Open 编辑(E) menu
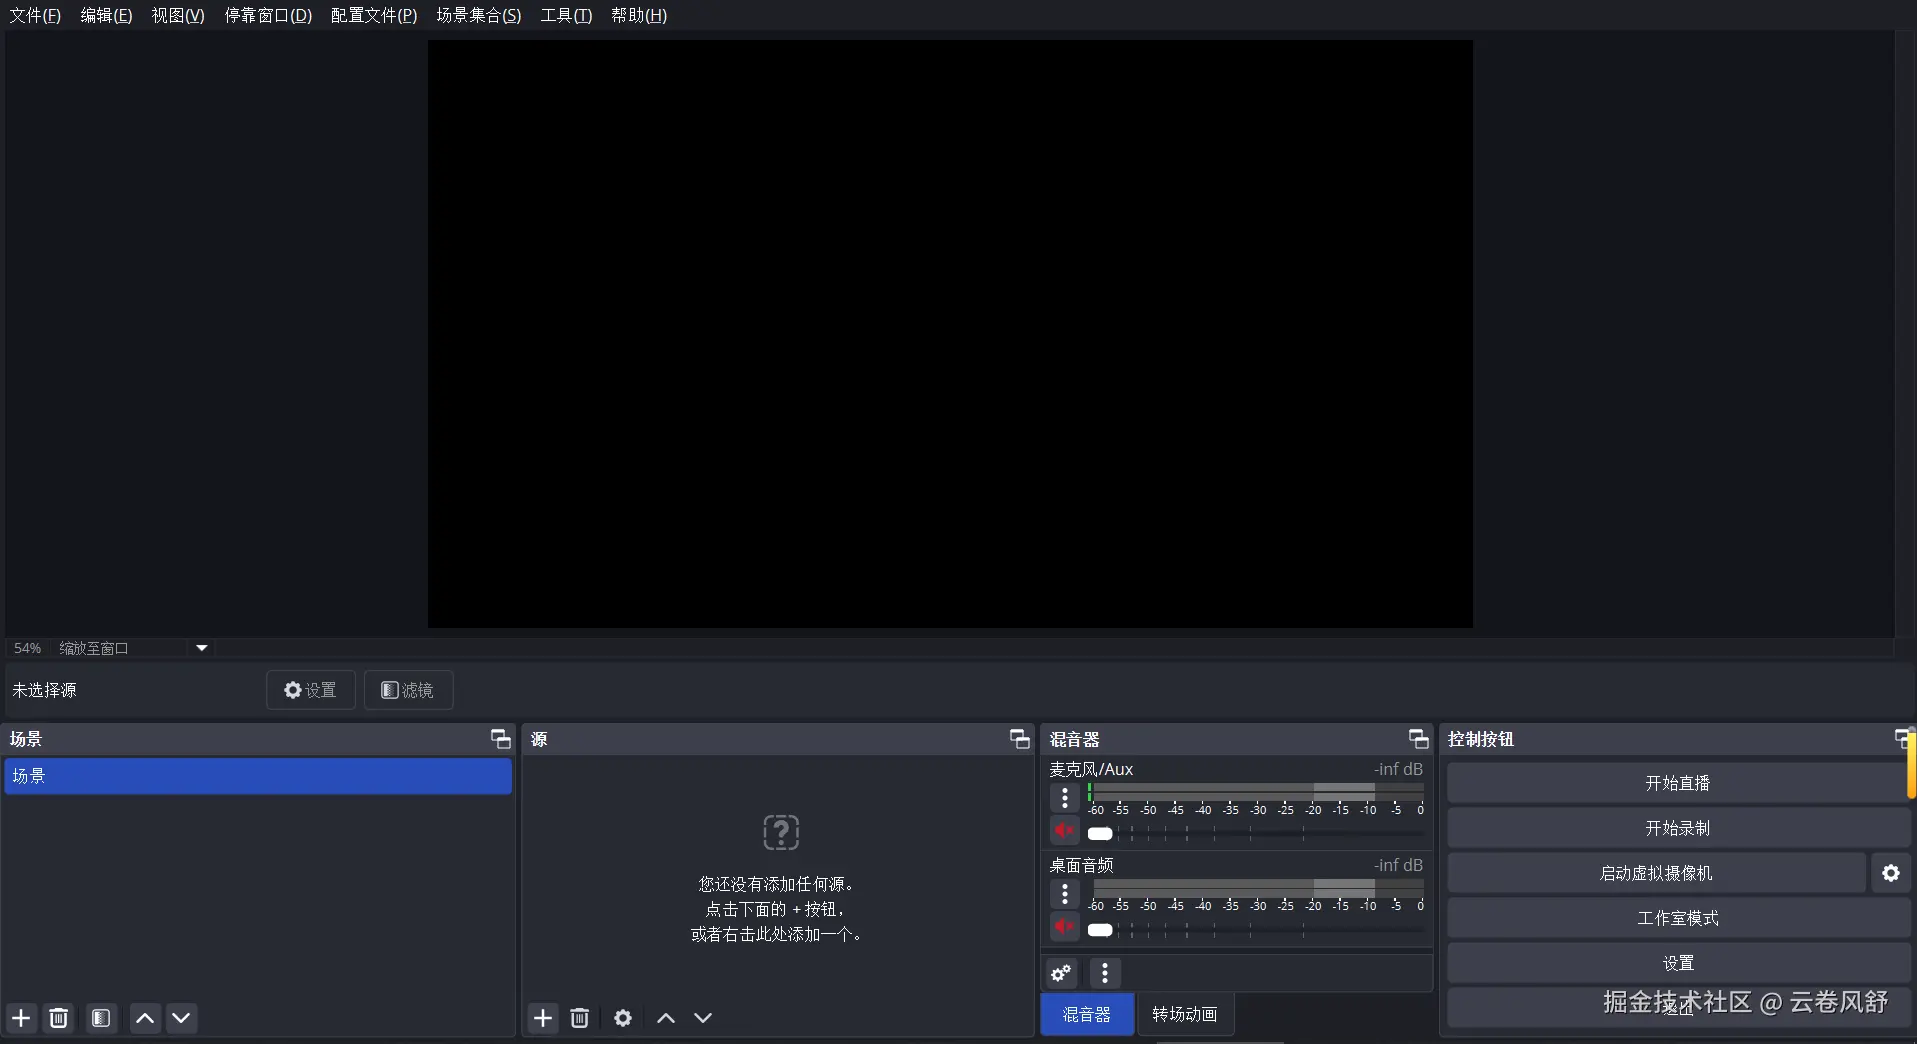Screen dimensions: 1917x1044 coord(106,15)
